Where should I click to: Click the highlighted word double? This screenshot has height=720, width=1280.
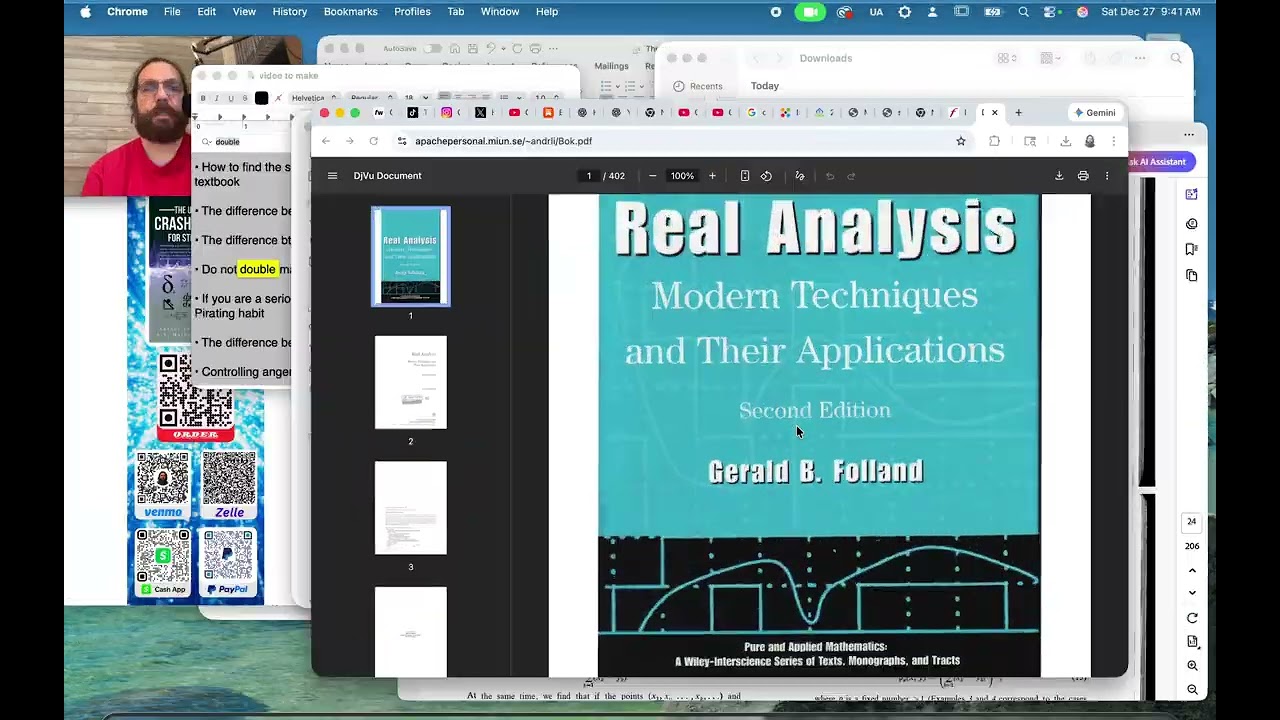(x=257, y=269)
